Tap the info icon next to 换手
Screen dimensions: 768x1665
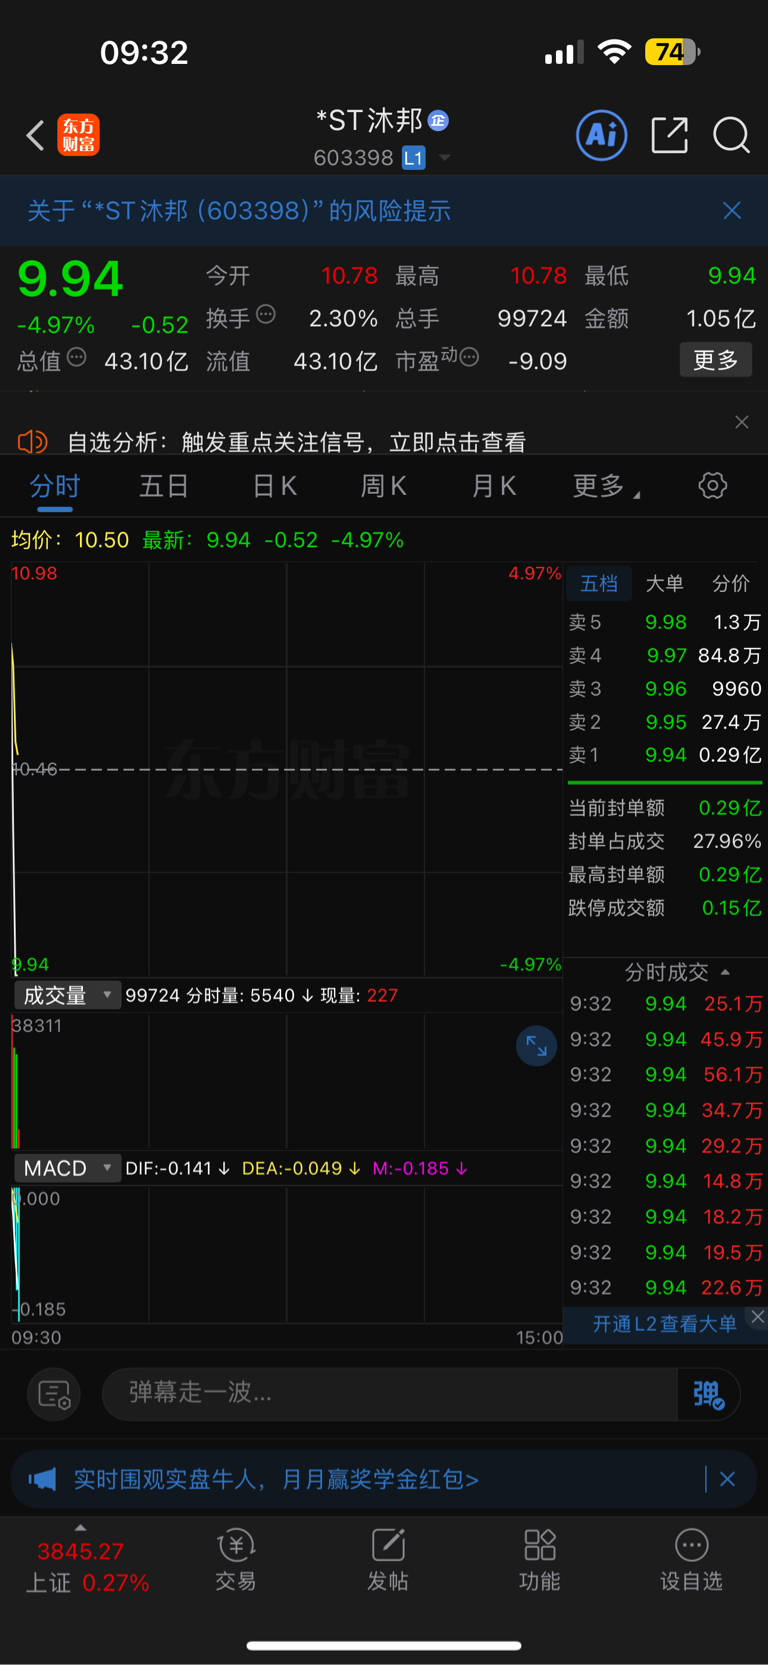(x=266, y=314)
